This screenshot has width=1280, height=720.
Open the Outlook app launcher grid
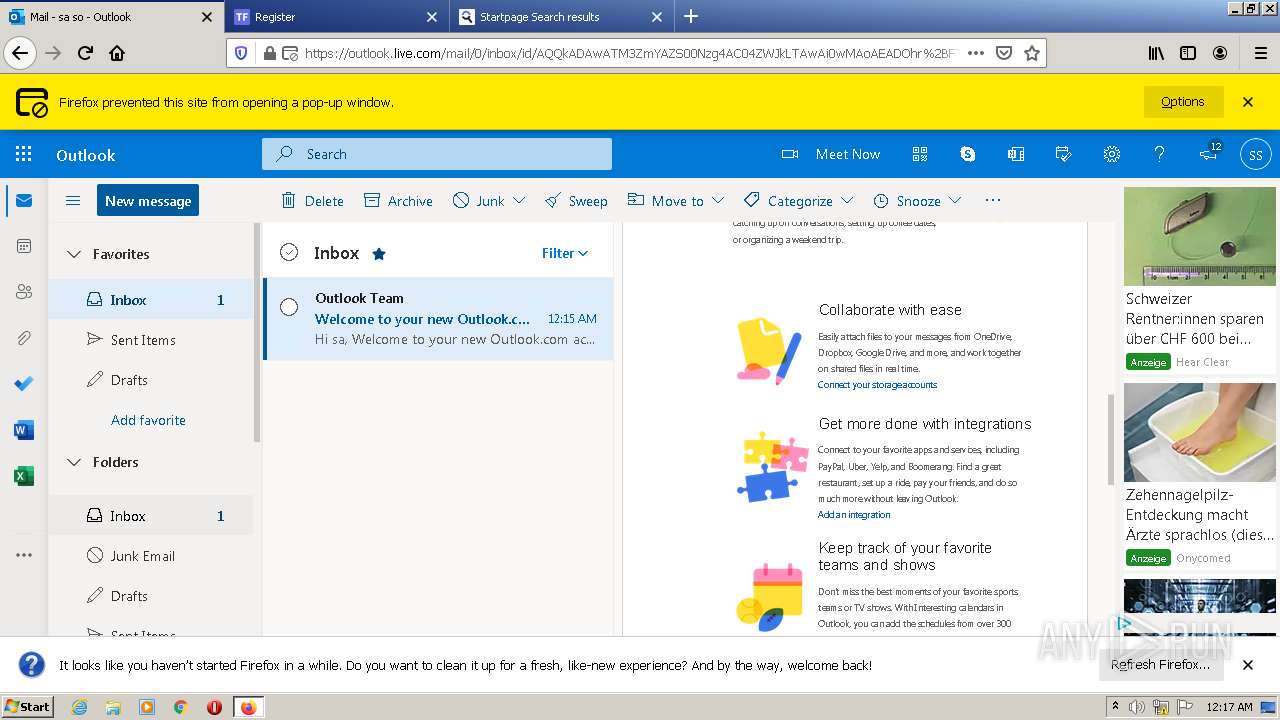coord(24,154)
